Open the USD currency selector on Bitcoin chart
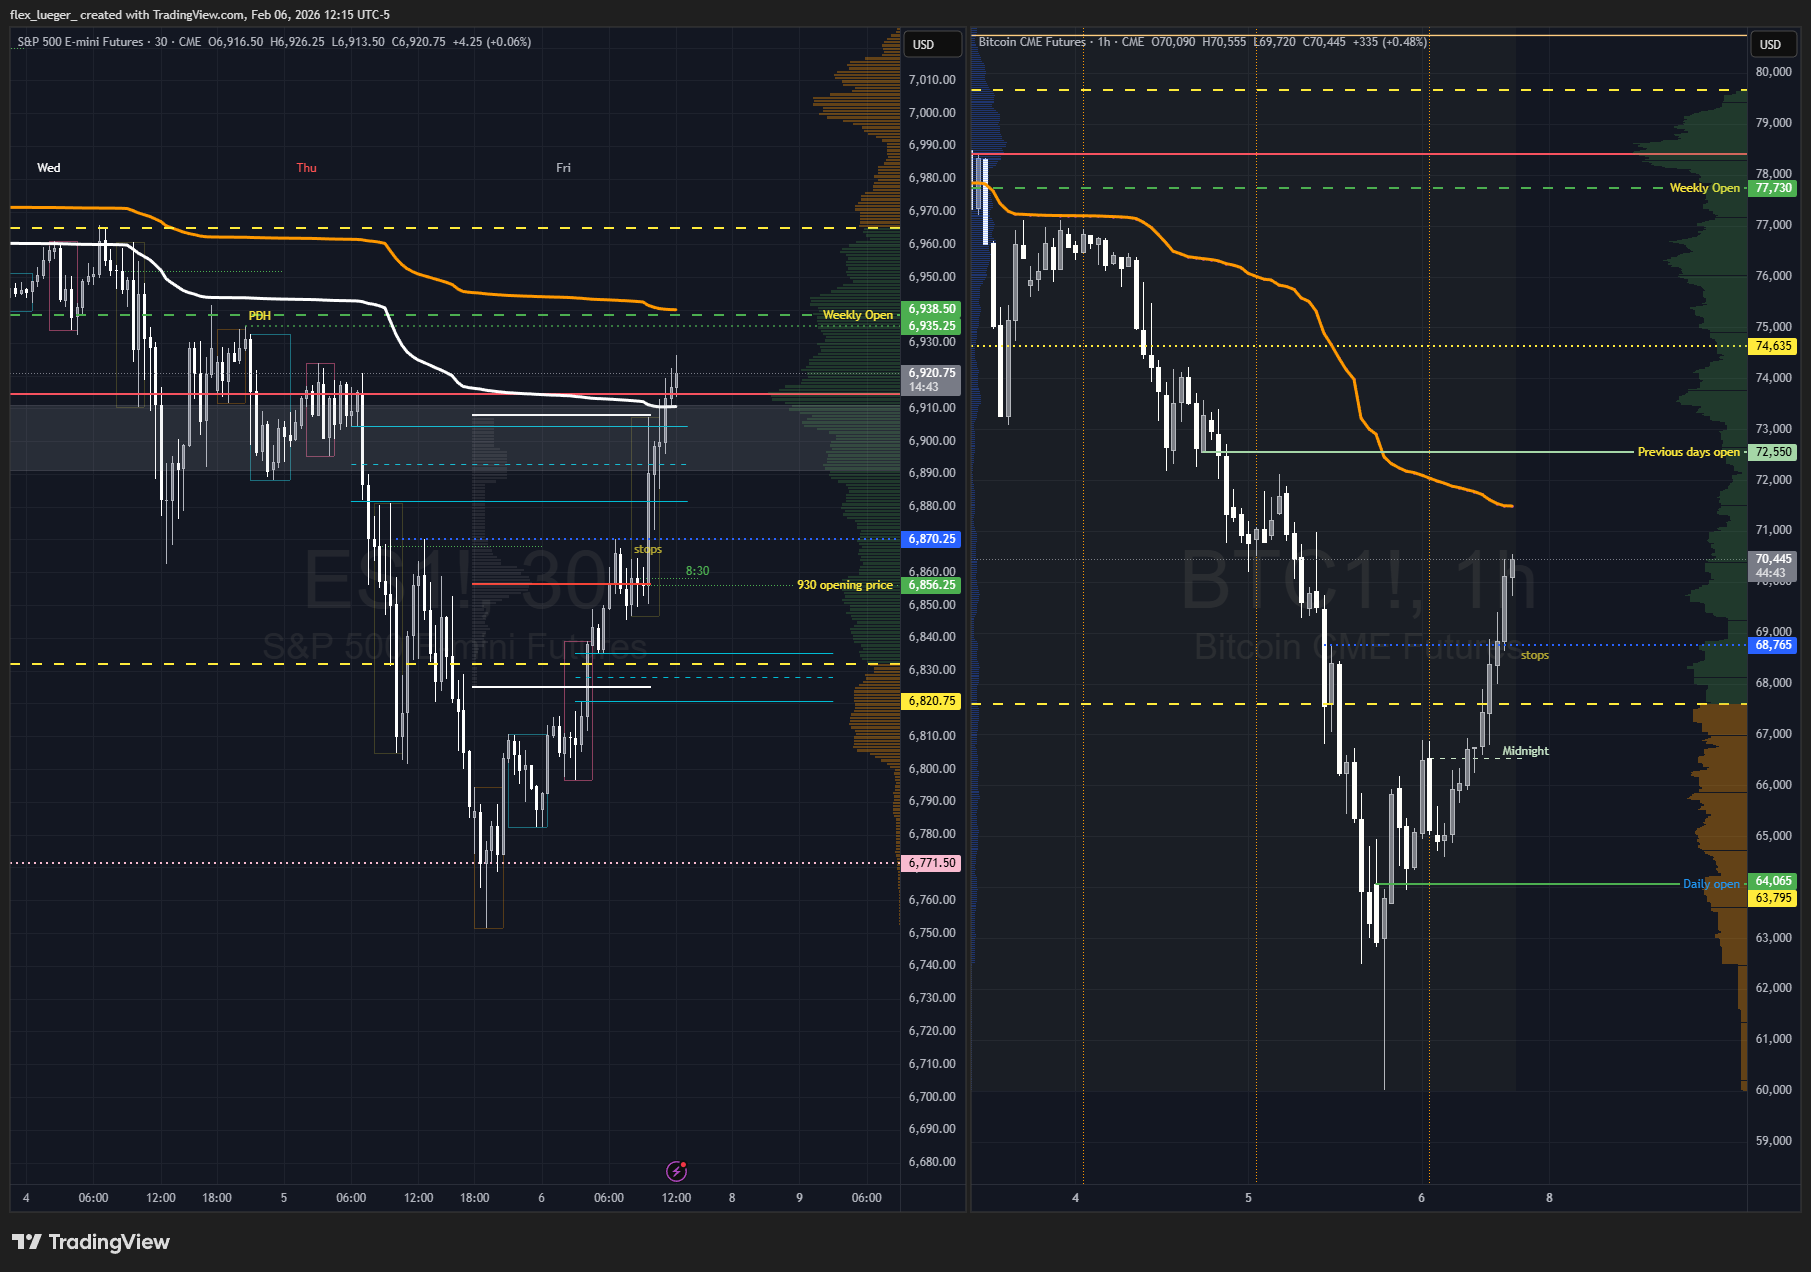Viewport: 1811px width, 1272px height. pos(1770,45)
